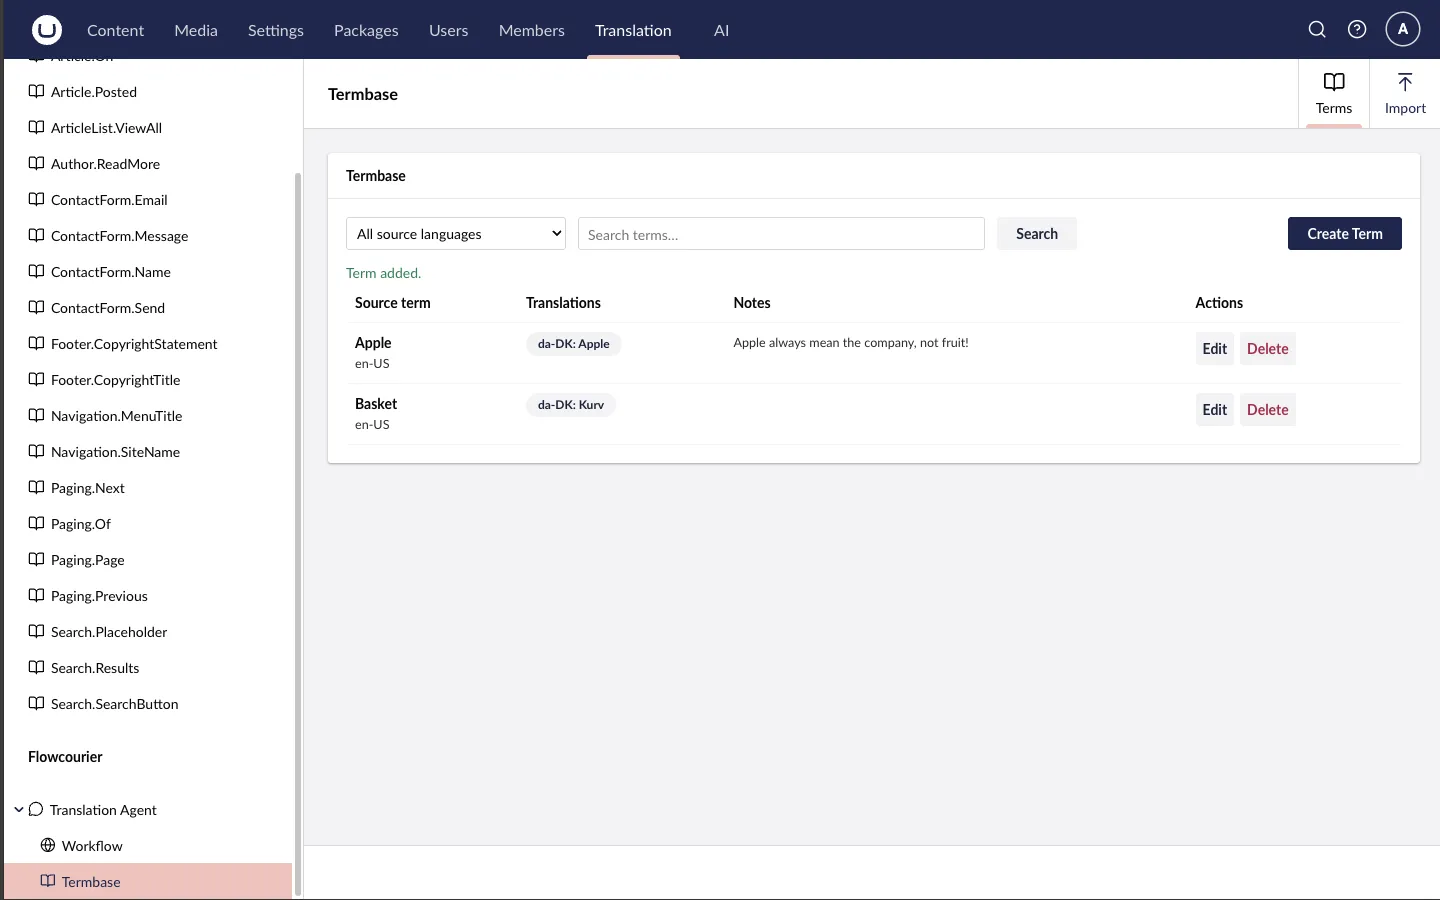Click the book icon beside Paging.Of

pyautogui.click(x=36, y=524)
